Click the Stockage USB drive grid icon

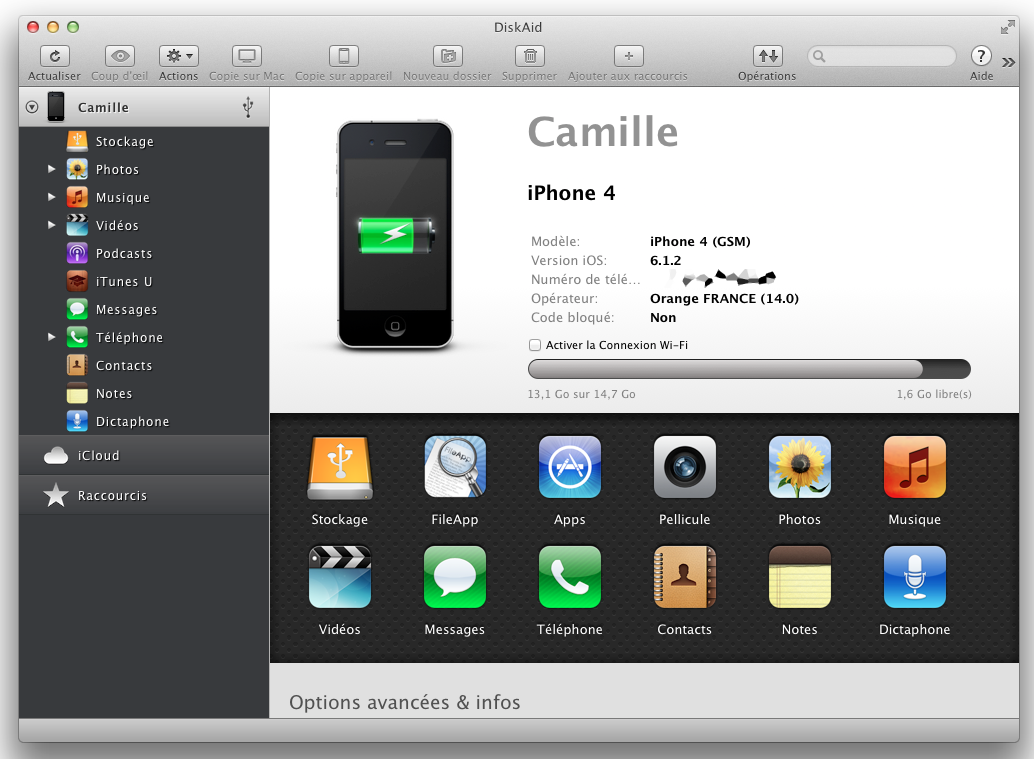click(340, 467)
